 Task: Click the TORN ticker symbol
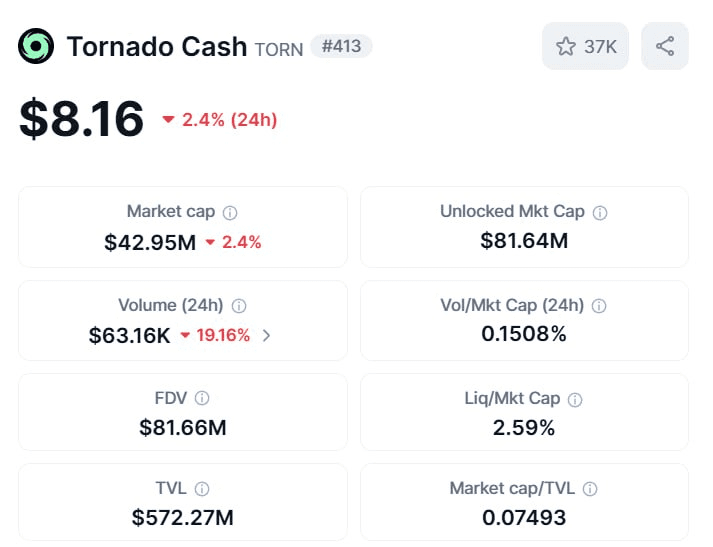279,49
